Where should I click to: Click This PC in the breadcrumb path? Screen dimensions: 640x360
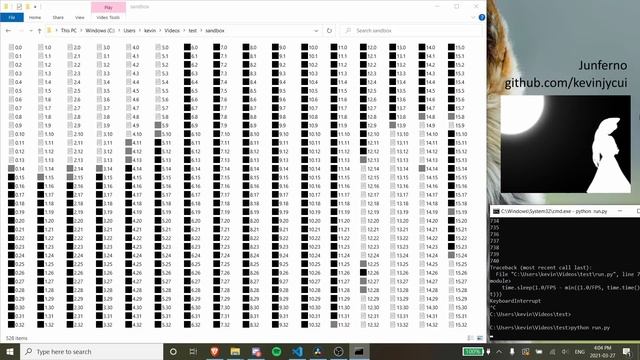coord(69,31)
